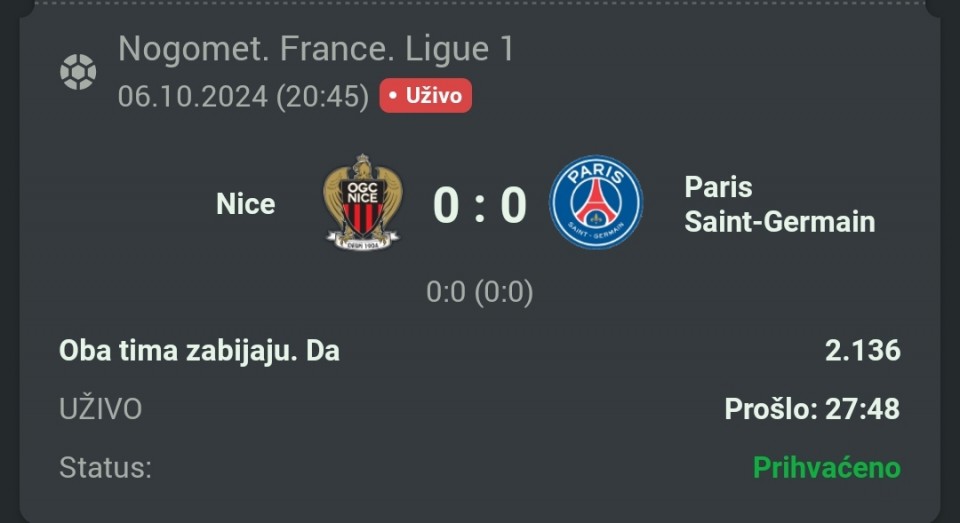Click the colon between the two scores

[x=480, y=207]
